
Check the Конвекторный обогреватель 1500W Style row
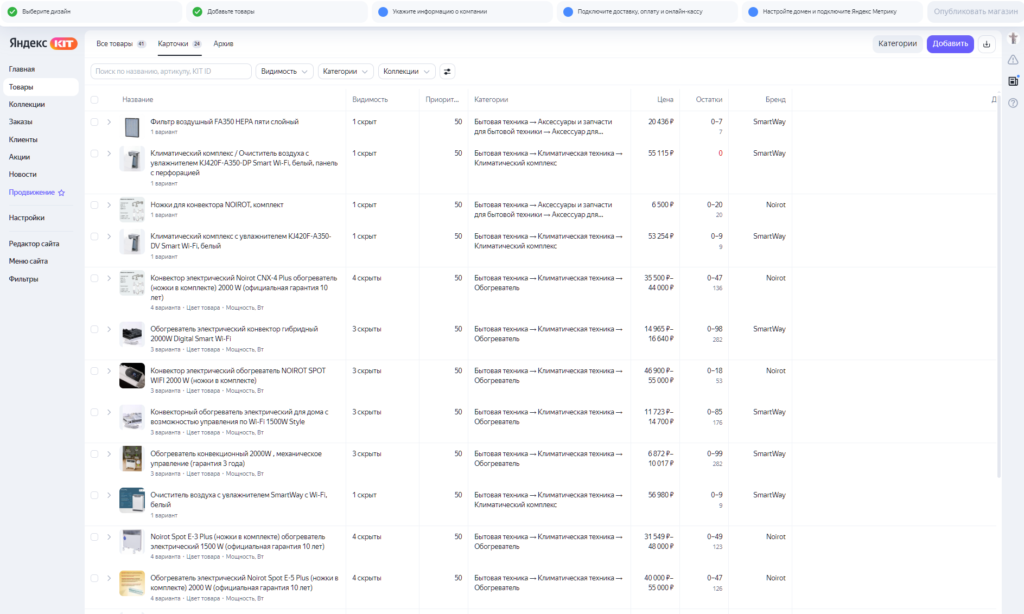click(95, 412)
